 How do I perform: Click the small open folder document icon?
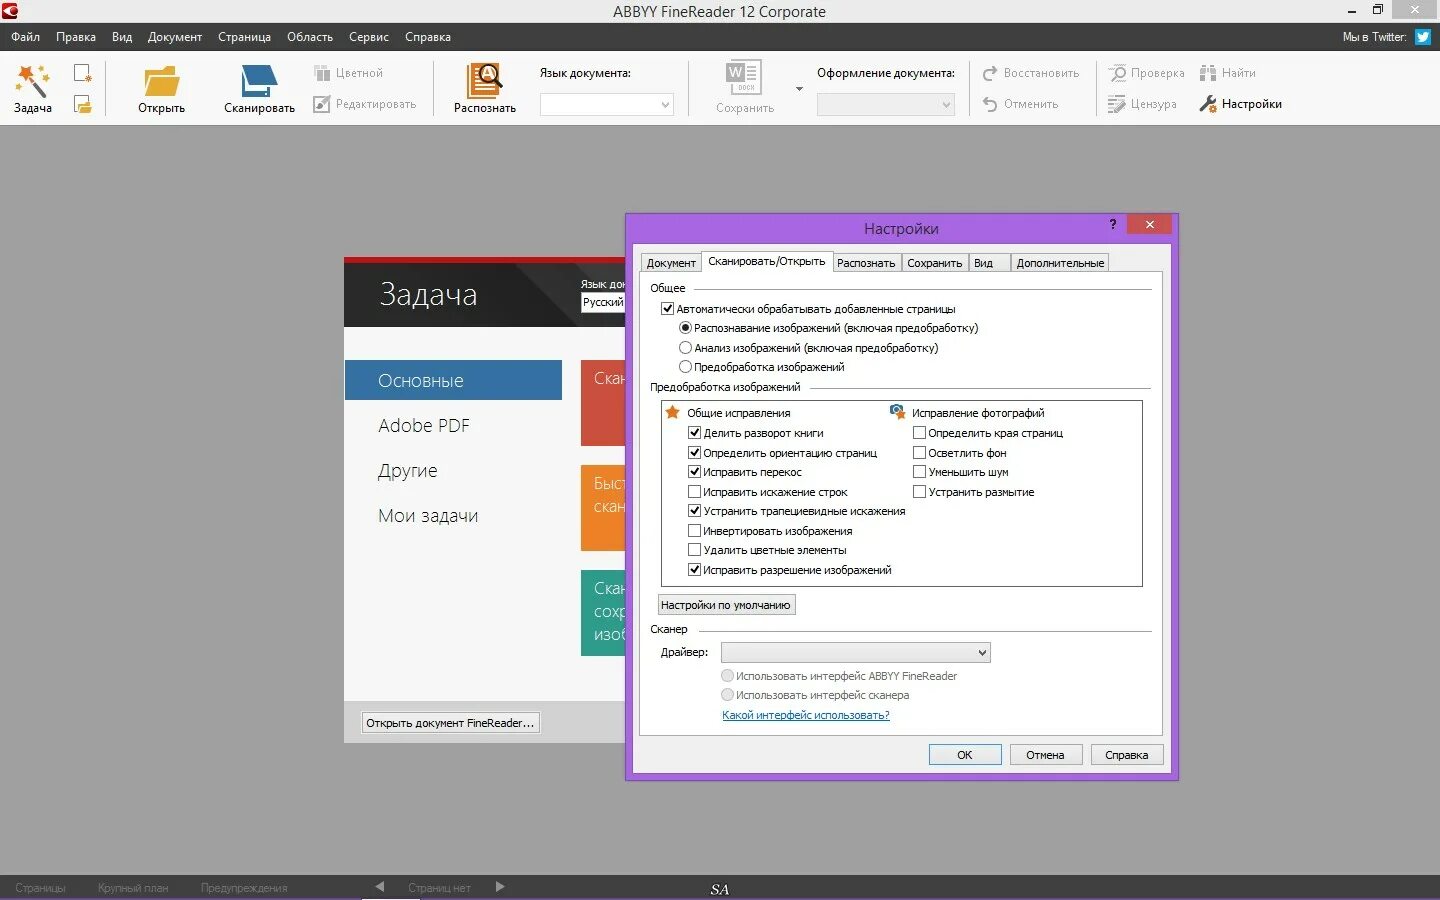point(83,104)
